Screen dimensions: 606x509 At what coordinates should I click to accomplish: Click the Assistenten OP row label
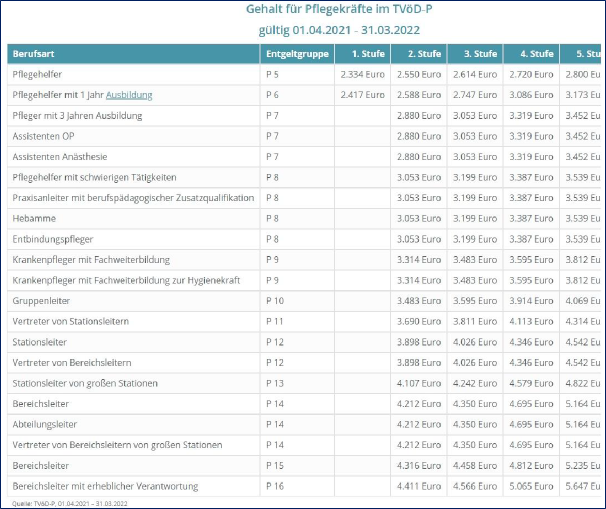pyautogui.click(x=43, y=136)
